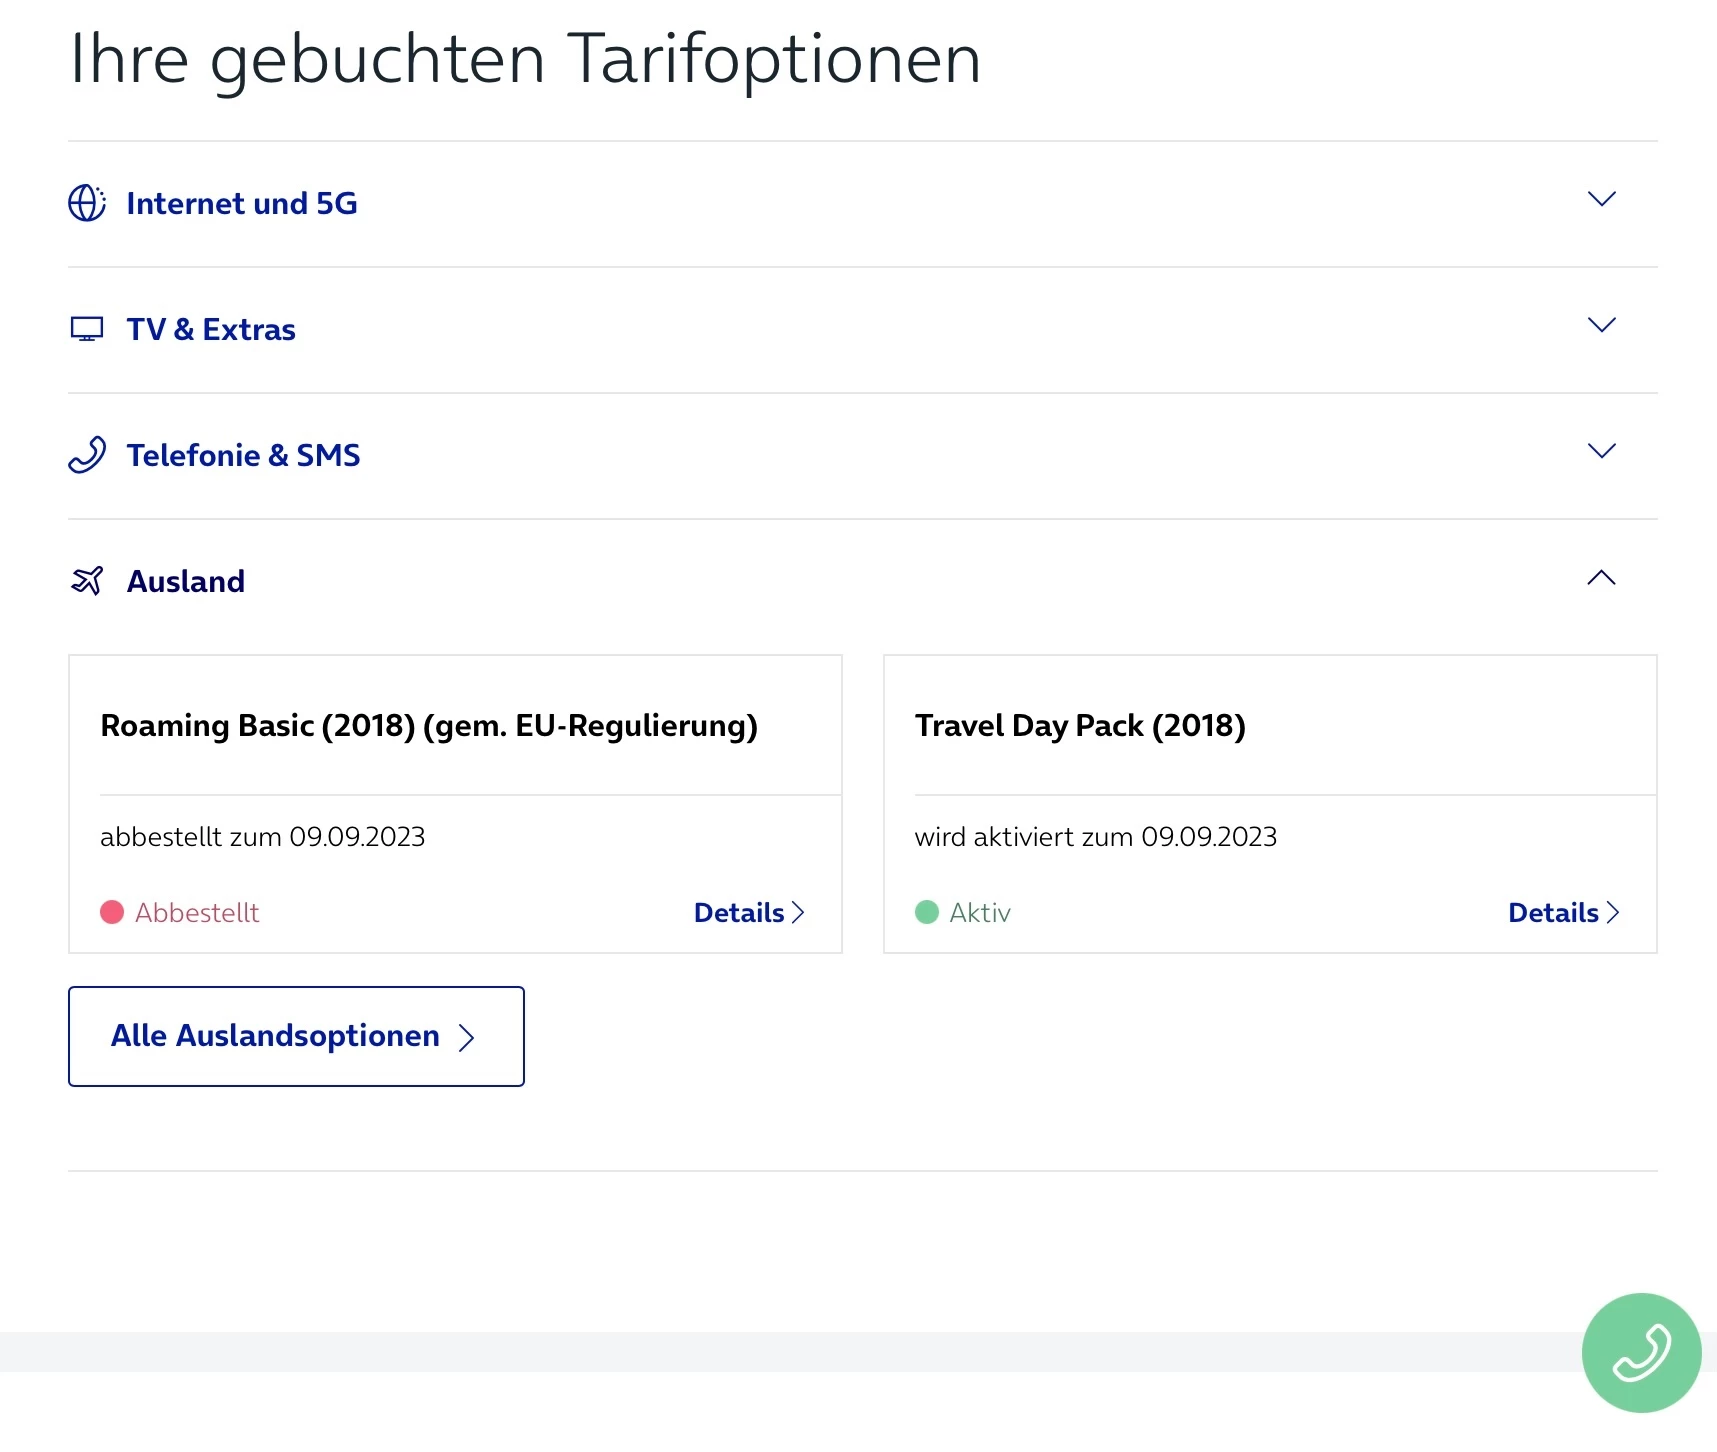
Task: Expand the Telefonie & SMS chevron
Action: coord(1601,451)
